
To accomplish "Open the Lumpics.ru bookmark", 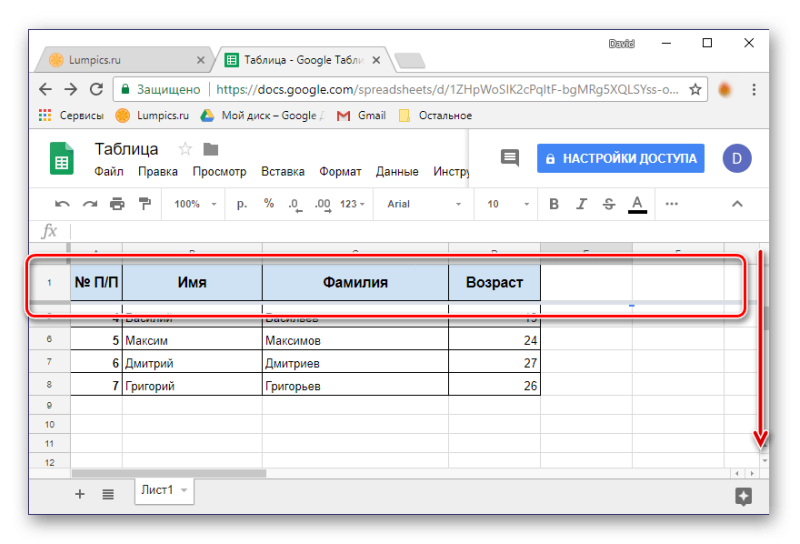I will [x=152, y=115].
